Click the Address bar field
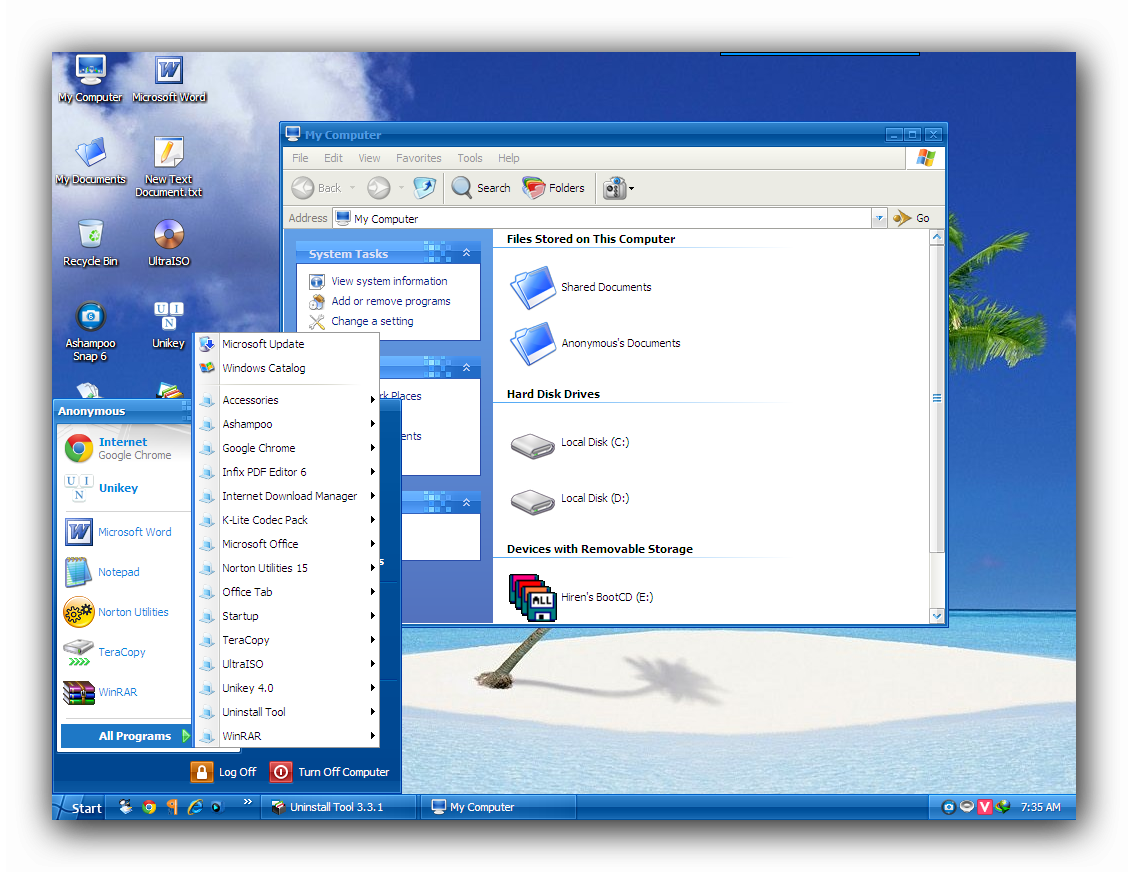The height and width of the screenshot is (872, 1128). tap(602, 218)
